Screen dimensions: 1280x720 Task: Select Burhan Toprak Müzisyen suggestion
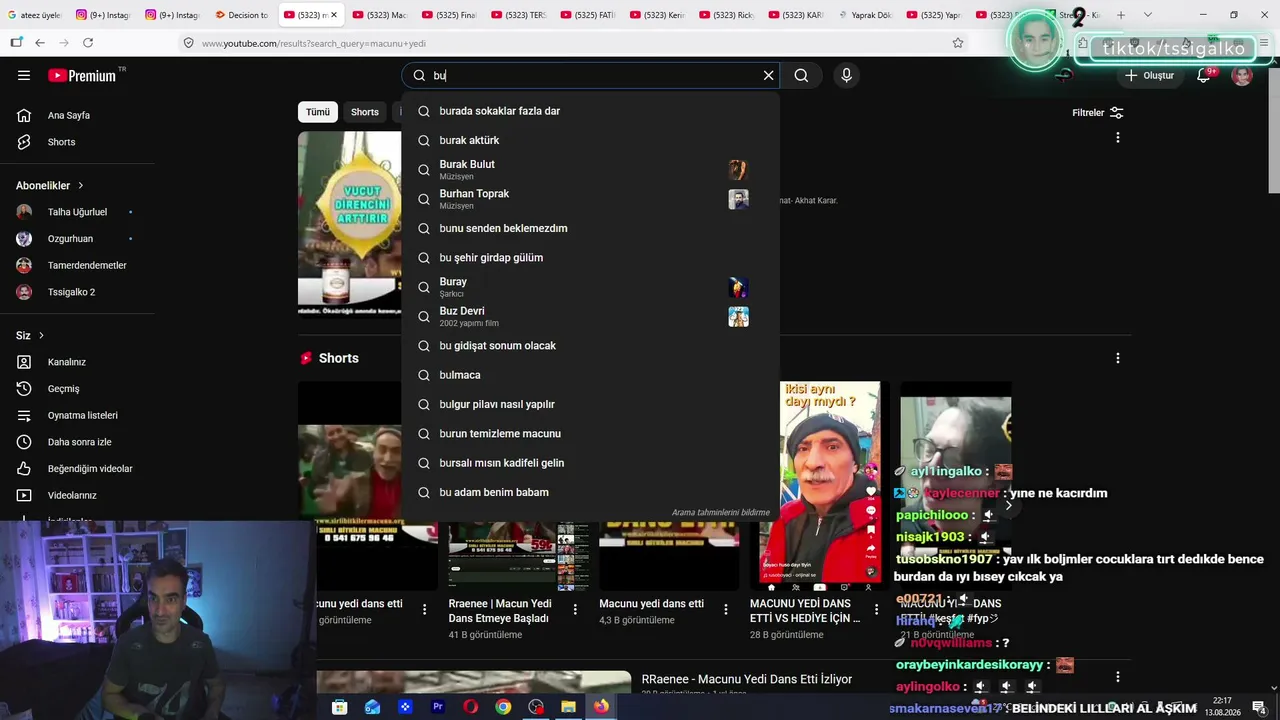point(590,199)
